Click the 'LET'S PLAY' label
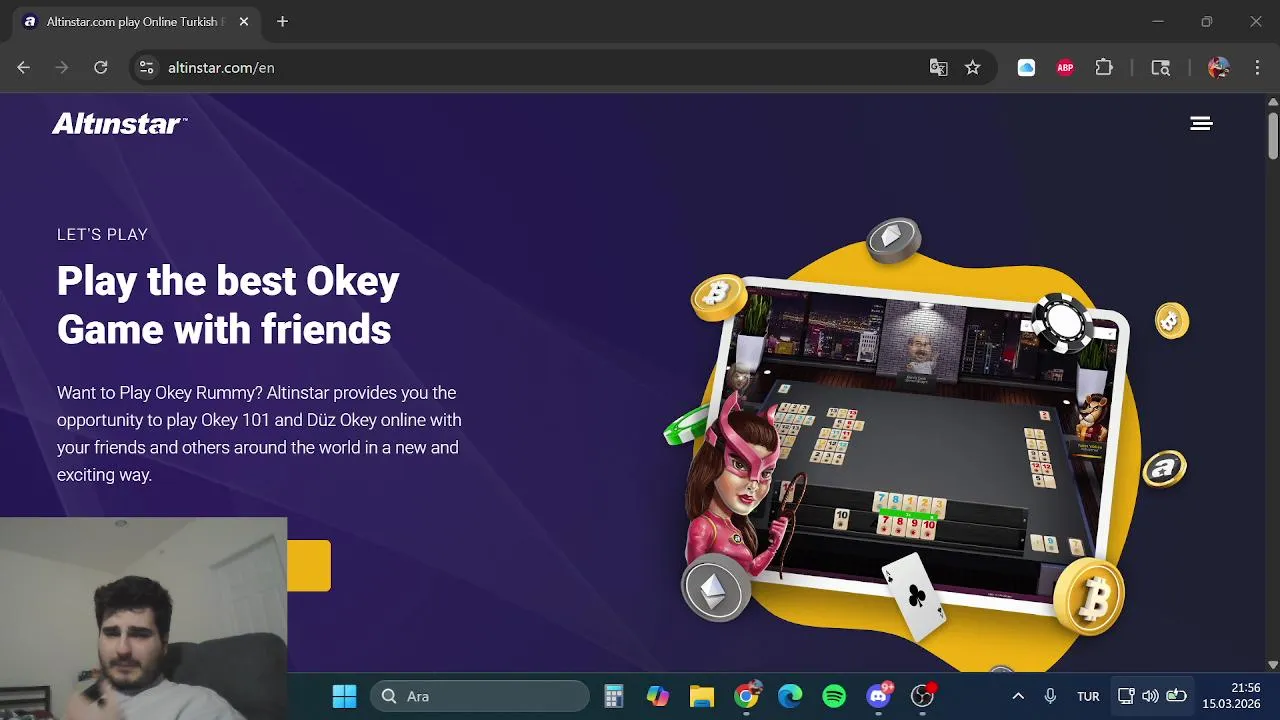The image size is (1280, 720). pos(102,234)
